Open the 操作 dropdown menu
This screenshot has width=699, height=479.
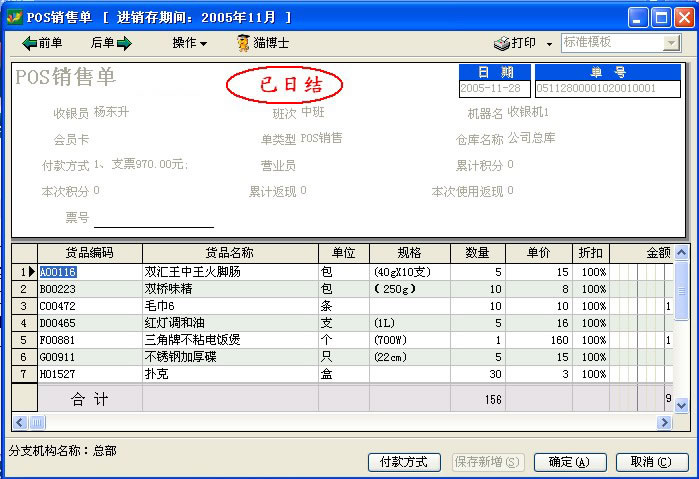click(189, 43)
